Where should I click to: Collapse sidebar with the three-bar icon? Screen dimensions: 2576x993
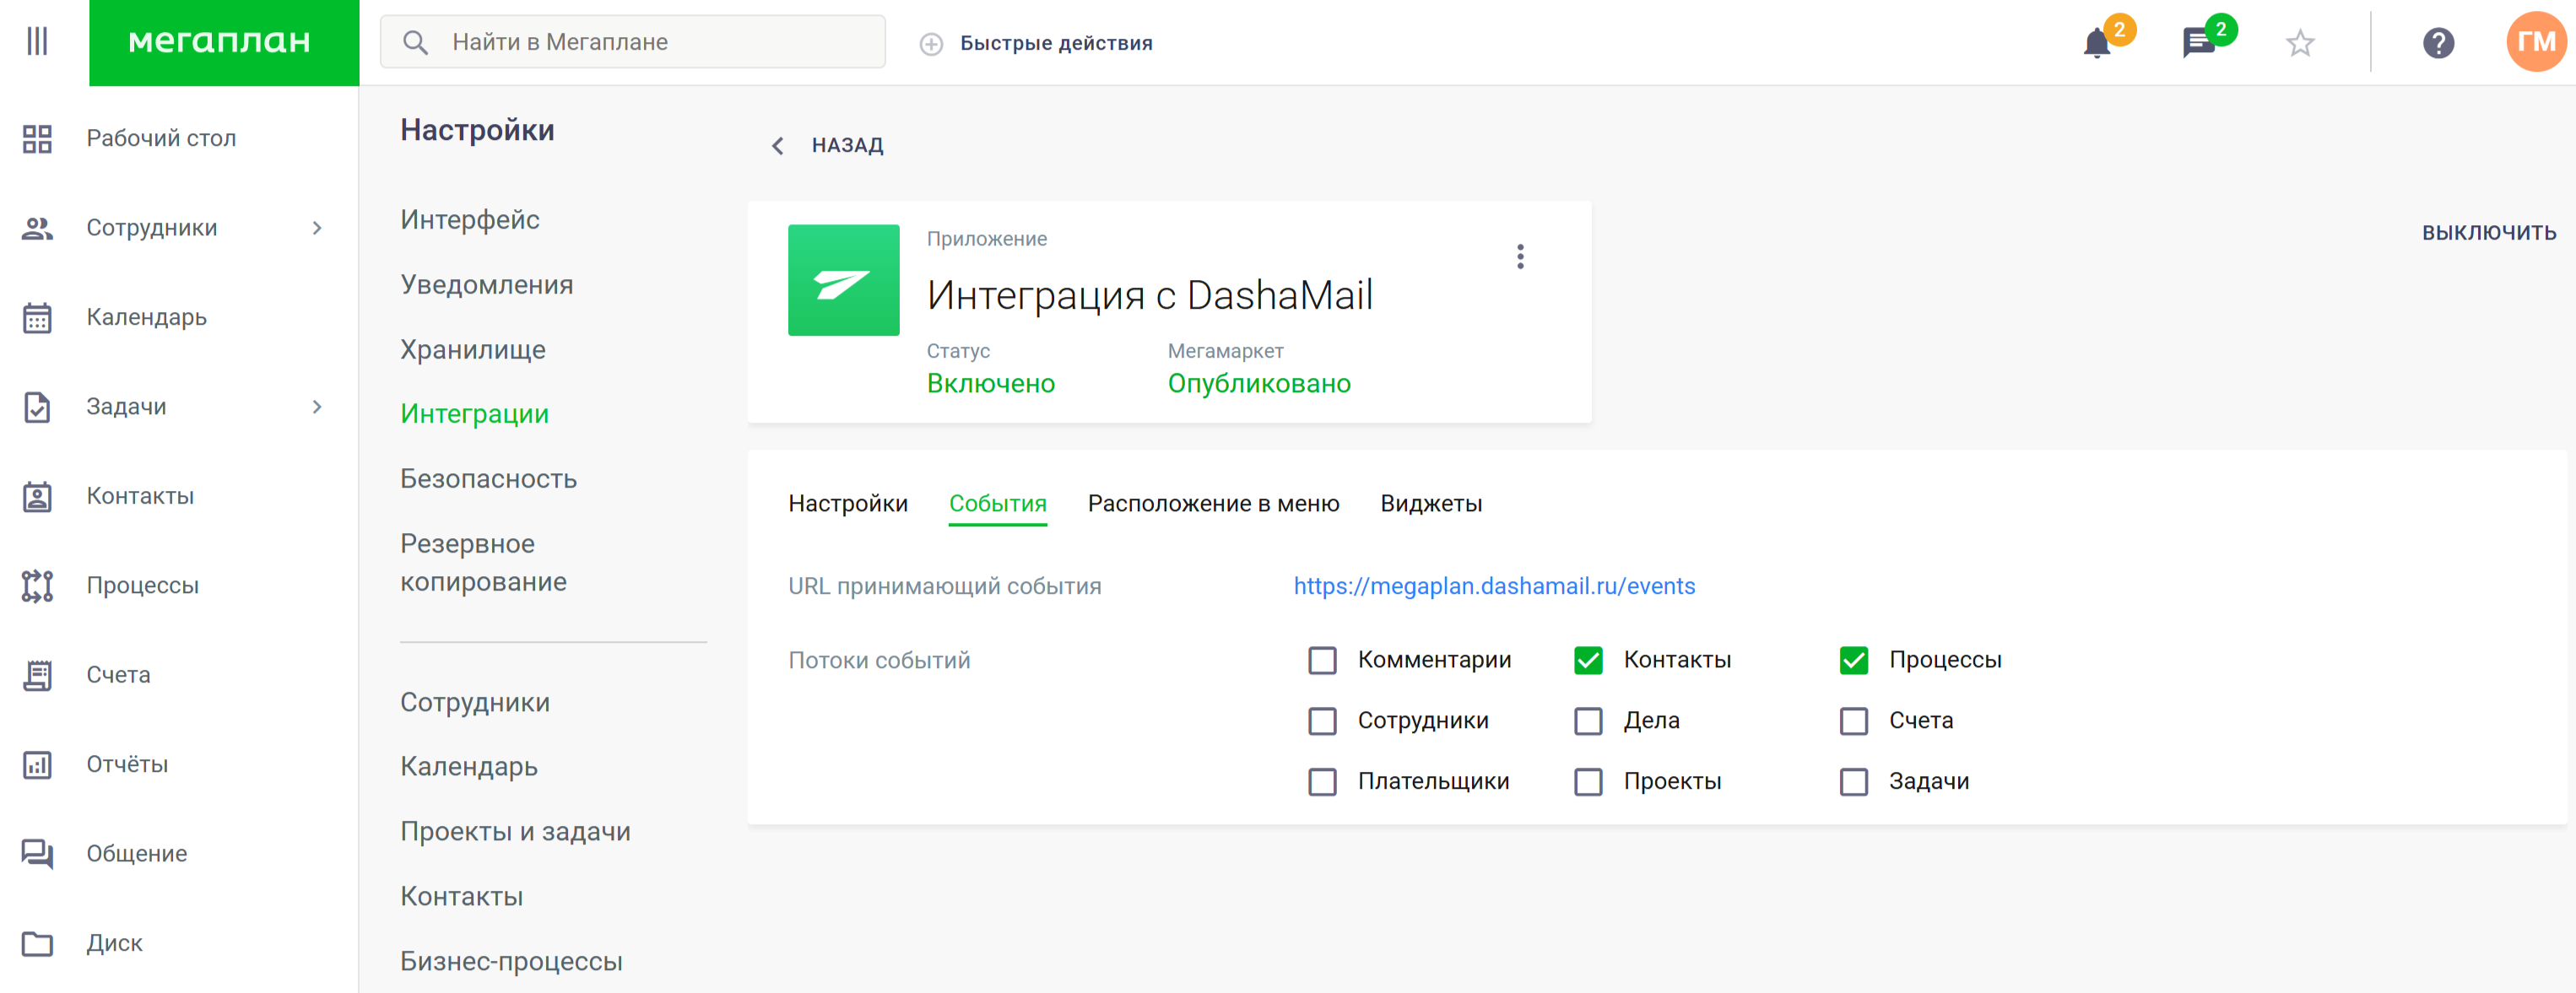tap(37, 42)
